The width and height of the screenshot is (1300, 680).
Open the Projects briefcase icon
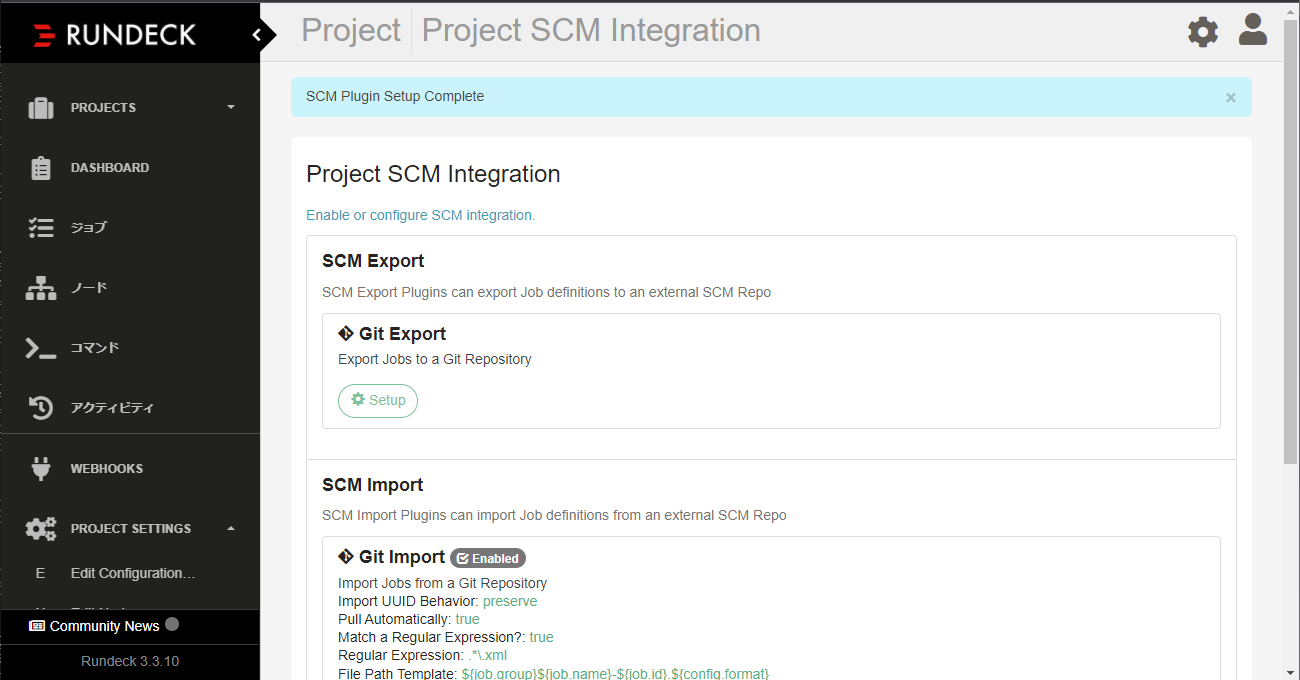tap(41, 107)
